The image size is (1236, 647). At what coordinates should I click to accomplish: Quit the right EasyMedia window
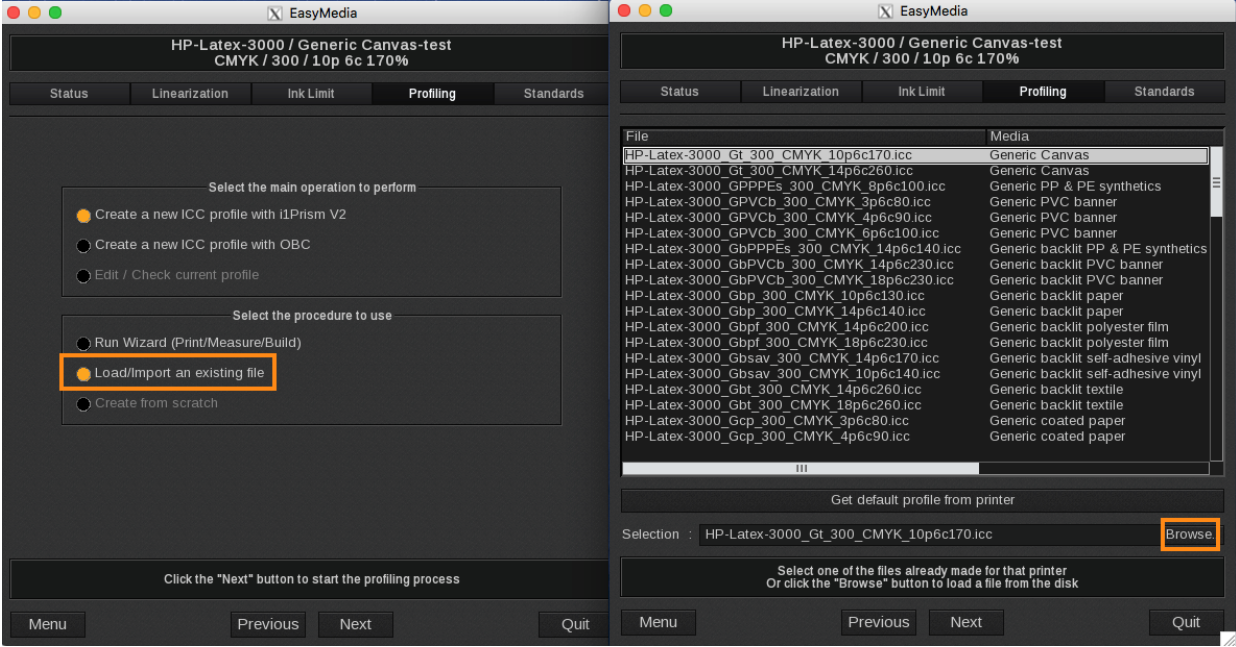(1185, 622)
